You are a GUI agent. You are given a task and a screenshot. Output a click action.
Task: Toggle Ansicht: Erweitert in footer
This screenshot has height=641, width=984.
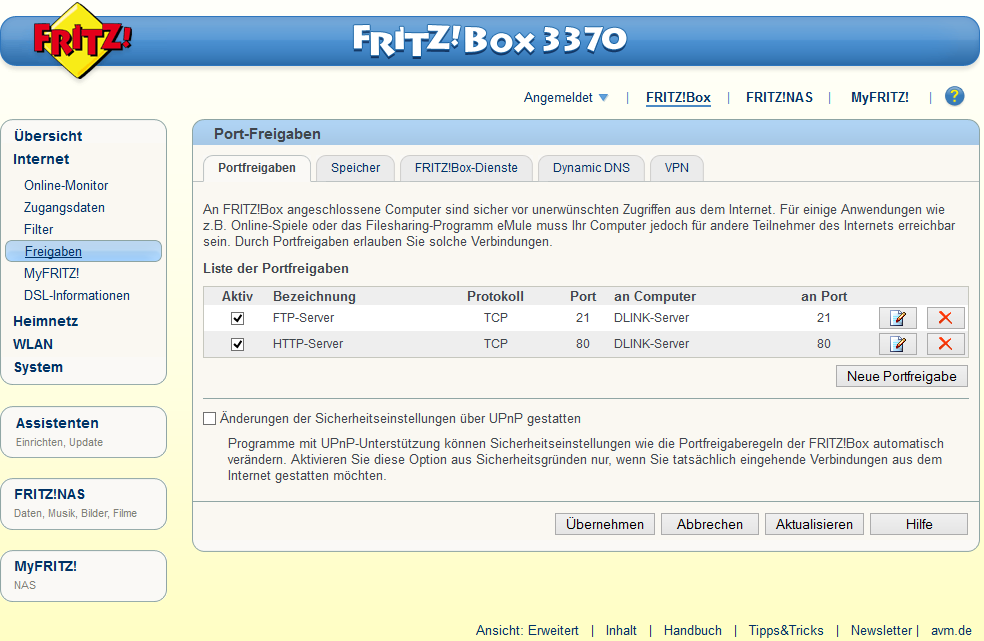527,630
